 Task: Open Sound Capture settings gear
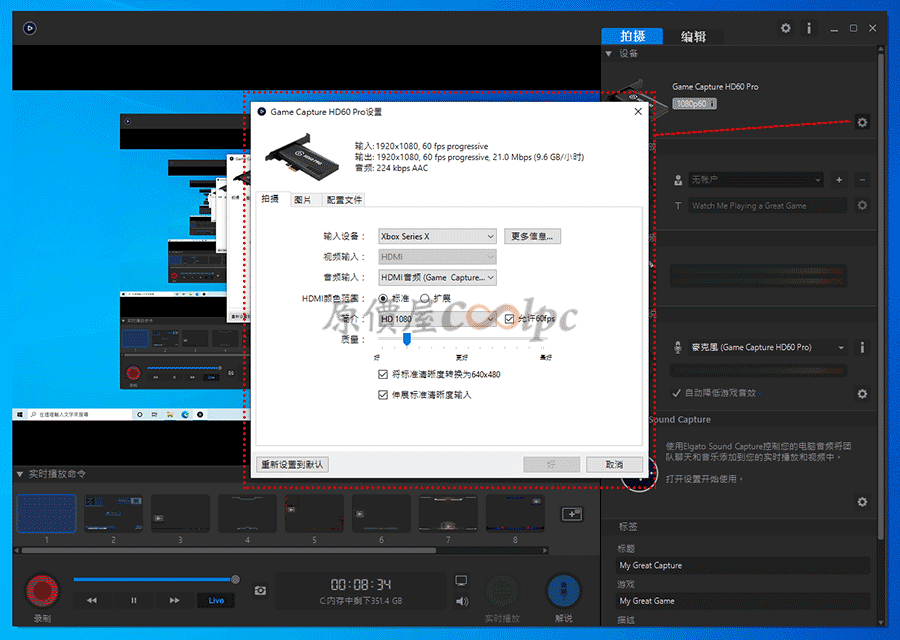(x=862, y=502)
